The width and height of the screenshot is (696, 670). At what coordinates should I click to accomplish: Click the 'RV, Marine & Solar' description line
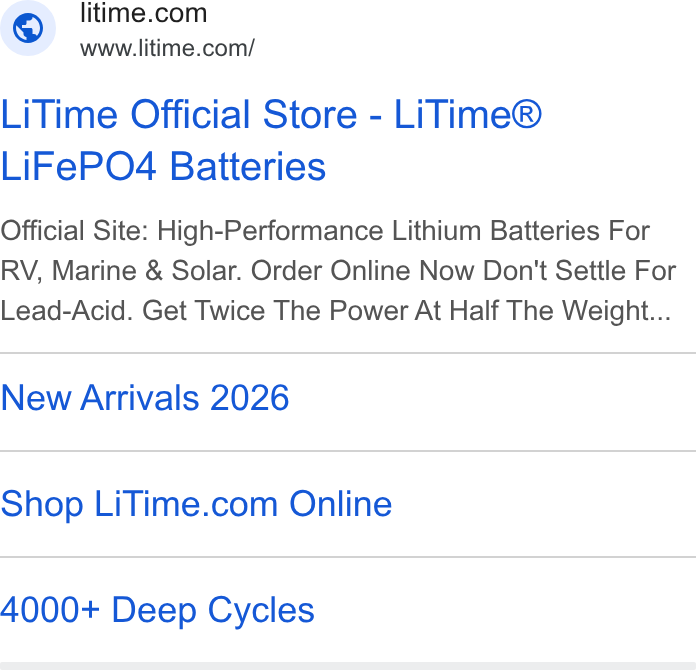(x=338, y=270)
